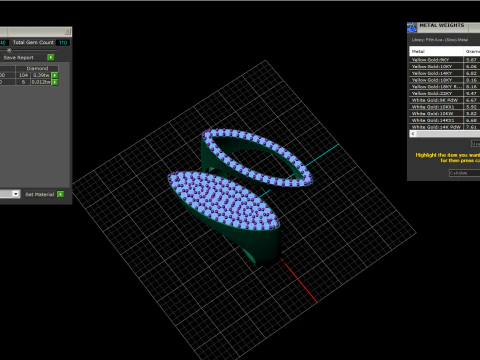This screenshot has width=480, height=360.
Task: Select the Yellow Gold 10KY row
Action: [x=445, y=66]
